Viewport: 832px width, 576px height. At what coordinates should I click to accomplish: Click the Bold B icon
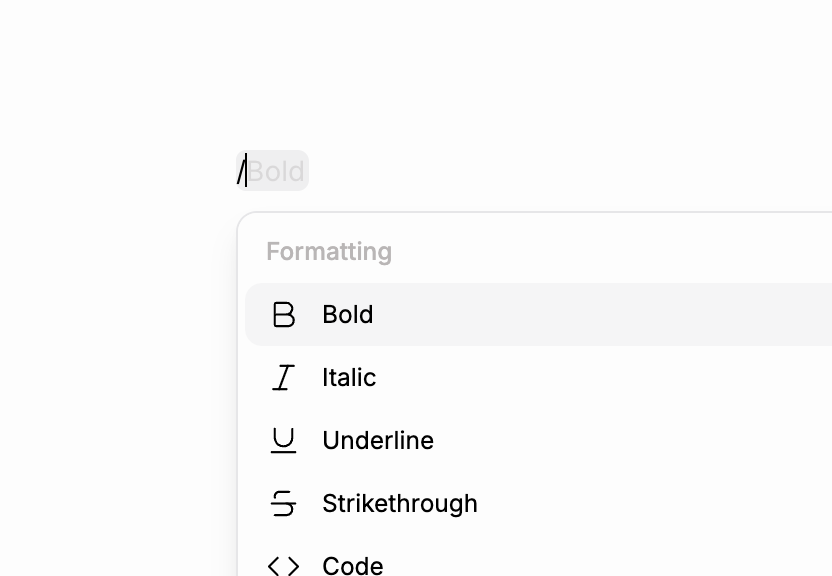pyautogui.click(x=284, y=315)
